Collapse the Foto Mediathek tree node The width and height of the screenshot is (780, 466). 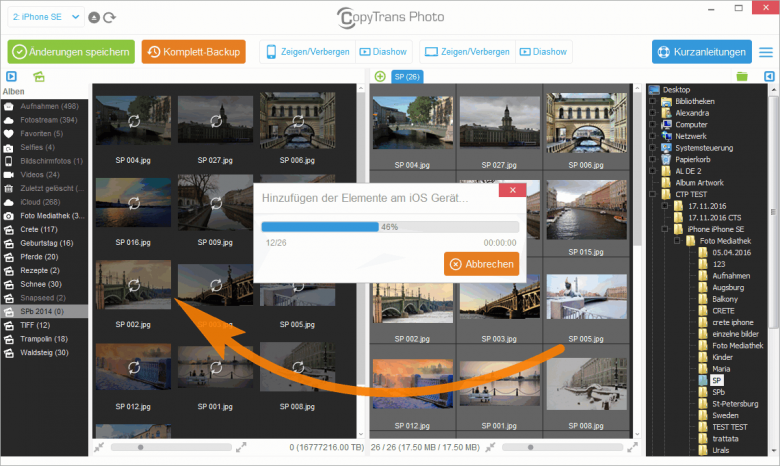[x=677, y=240]
